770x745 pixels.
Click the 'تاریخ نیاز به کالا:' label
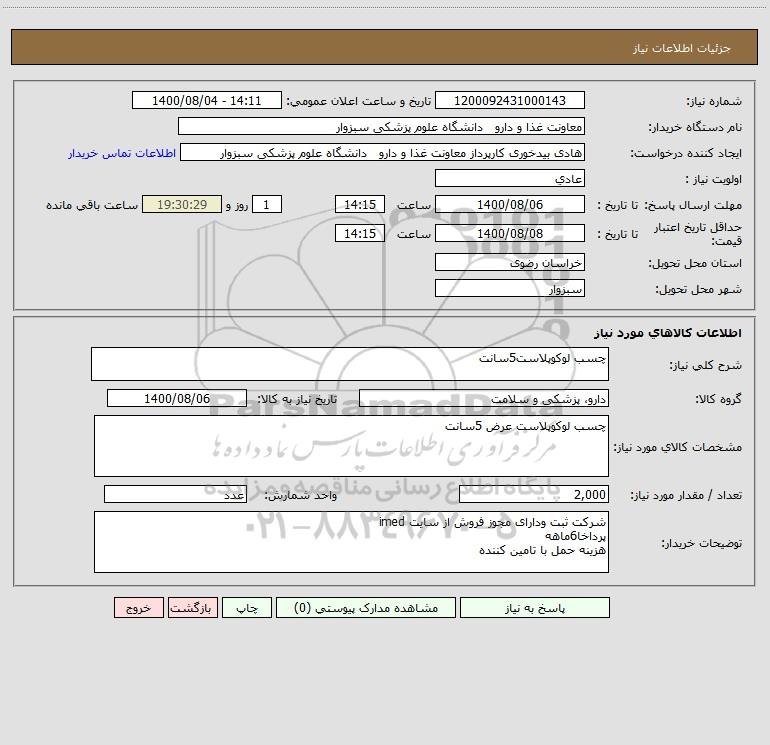pos(298,399)
